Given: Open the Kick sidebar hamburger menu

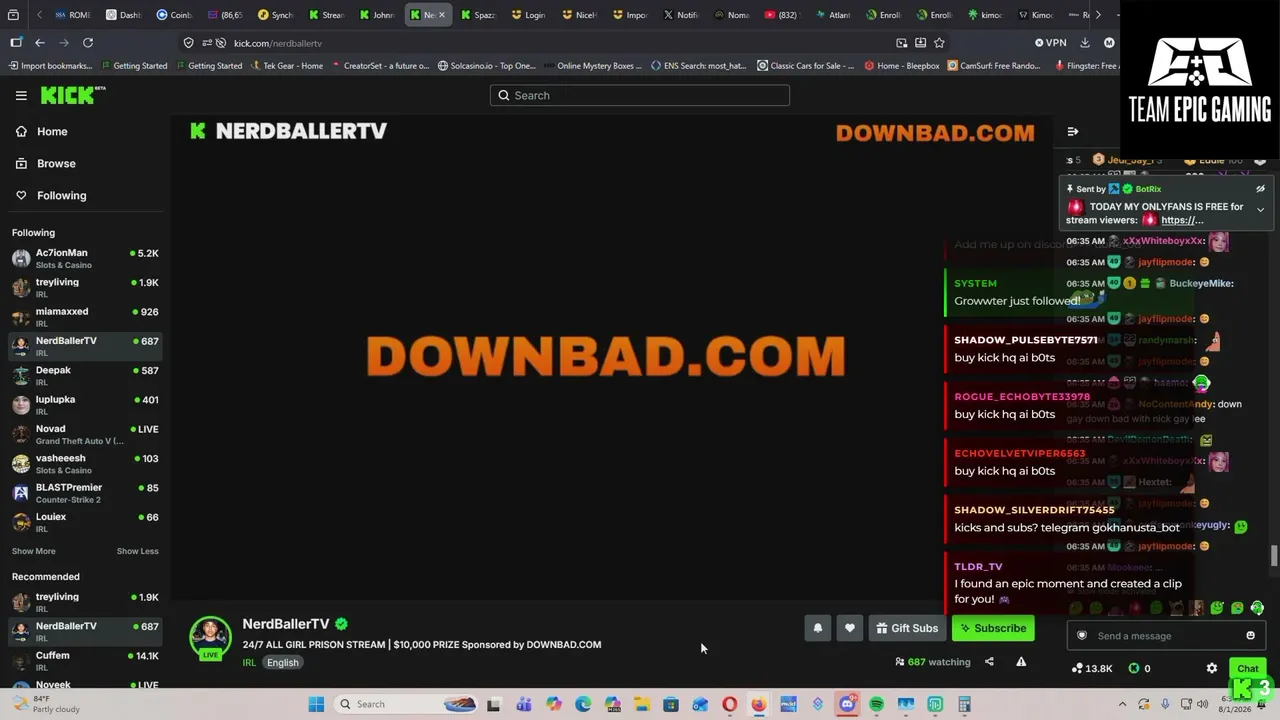Looking at the screenshot, I should [x=21, y=96].
